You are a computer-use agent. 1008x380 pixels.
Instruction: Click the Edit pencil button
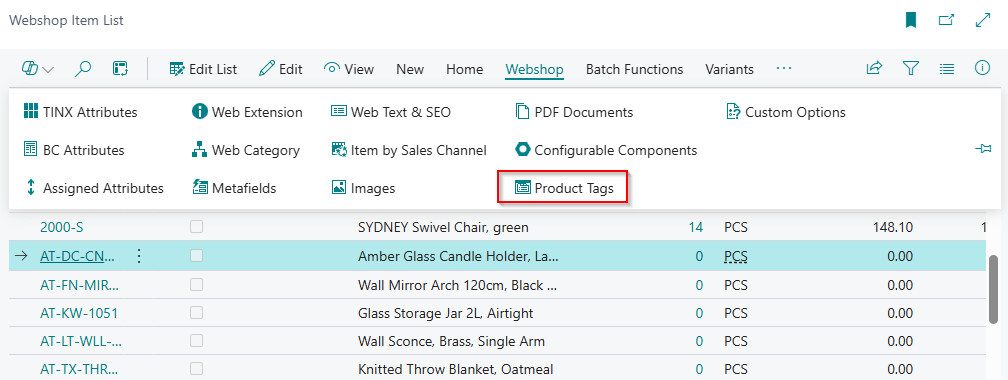point(281,69)
